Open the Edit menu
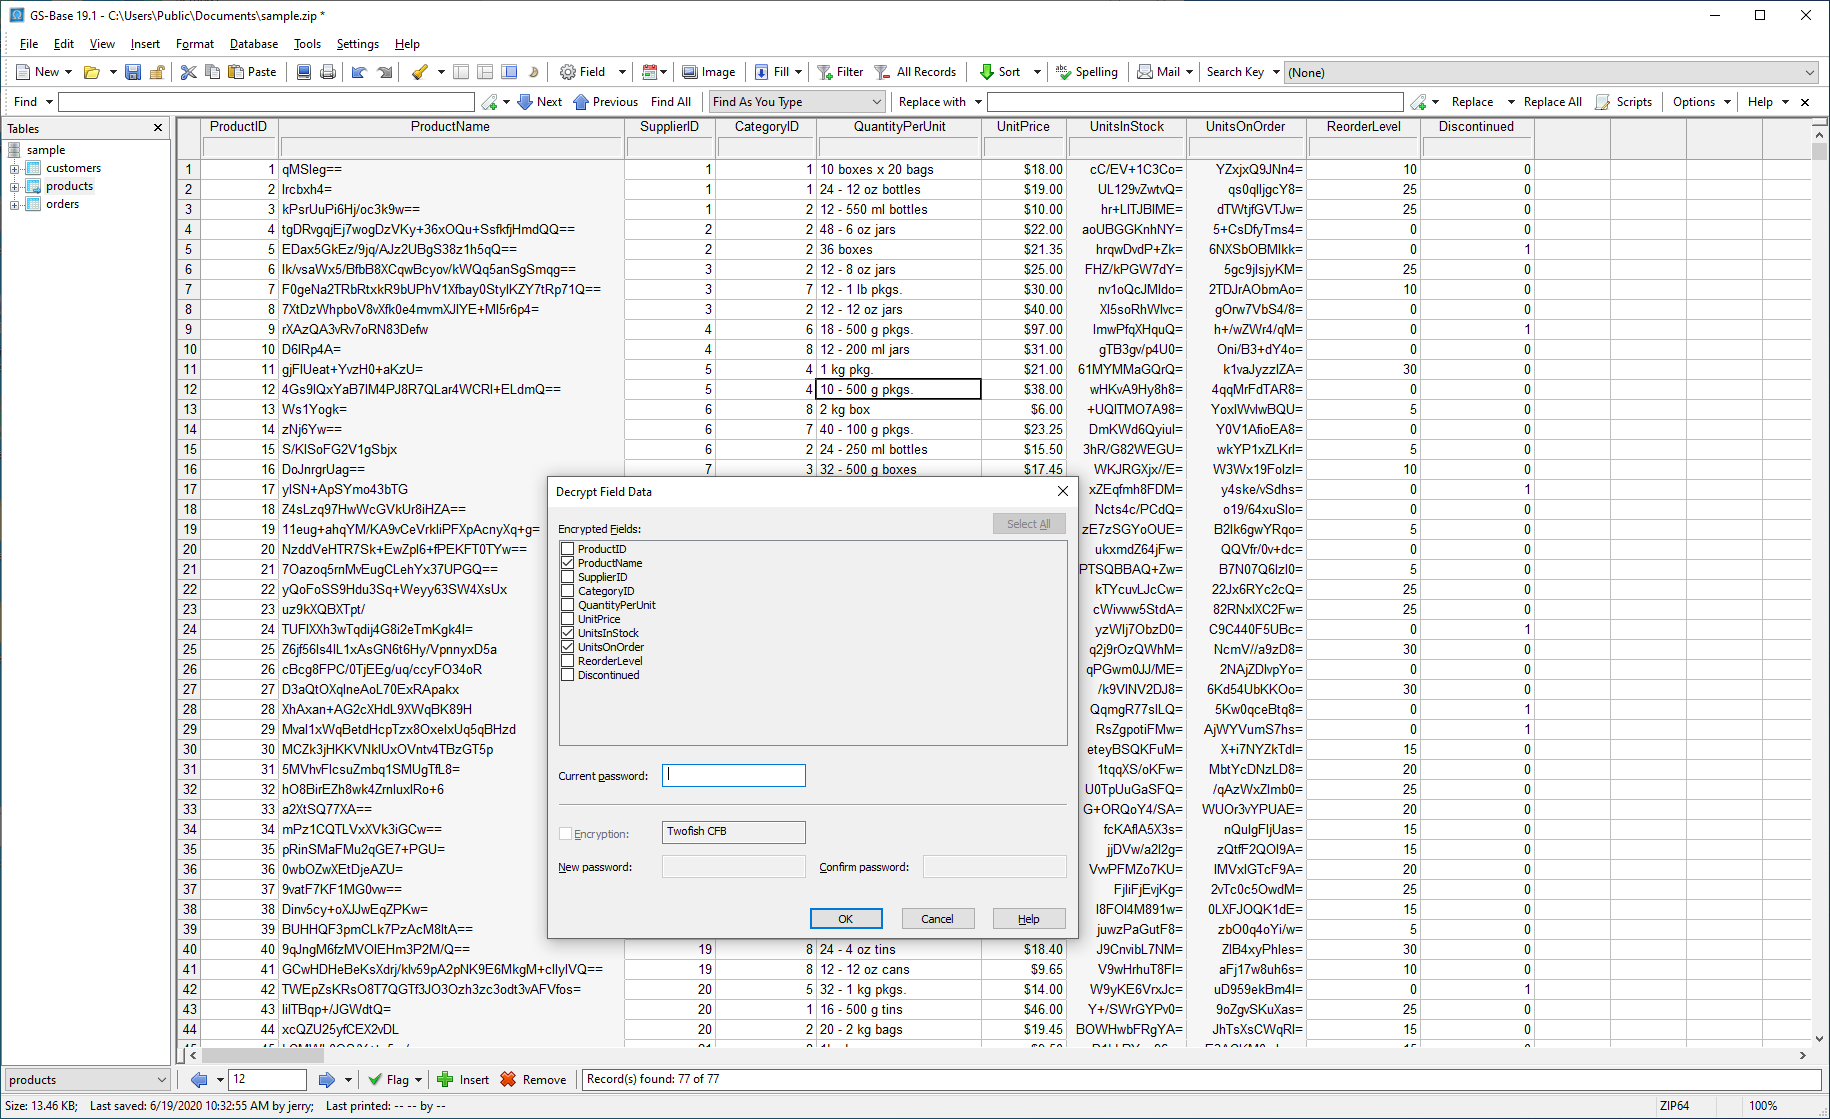Image resolution: width=1830 pixels, height=1119 pixels. pos(64,44)
